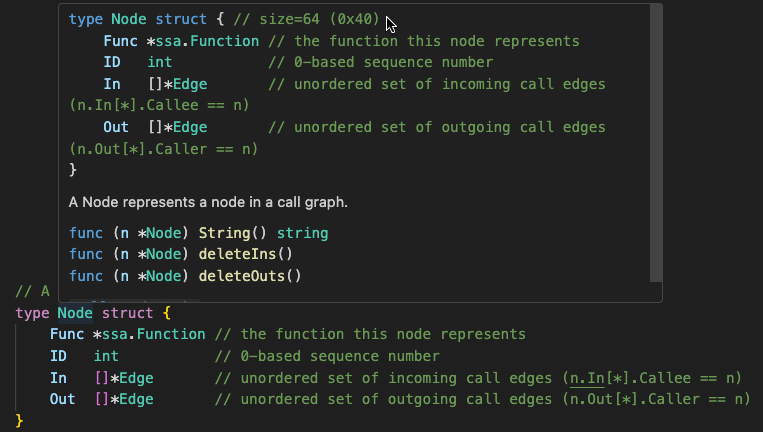Click the Out field name in editor
Image resolution: width=763 pixels, height=432 pixels.
tap(62, 399)
